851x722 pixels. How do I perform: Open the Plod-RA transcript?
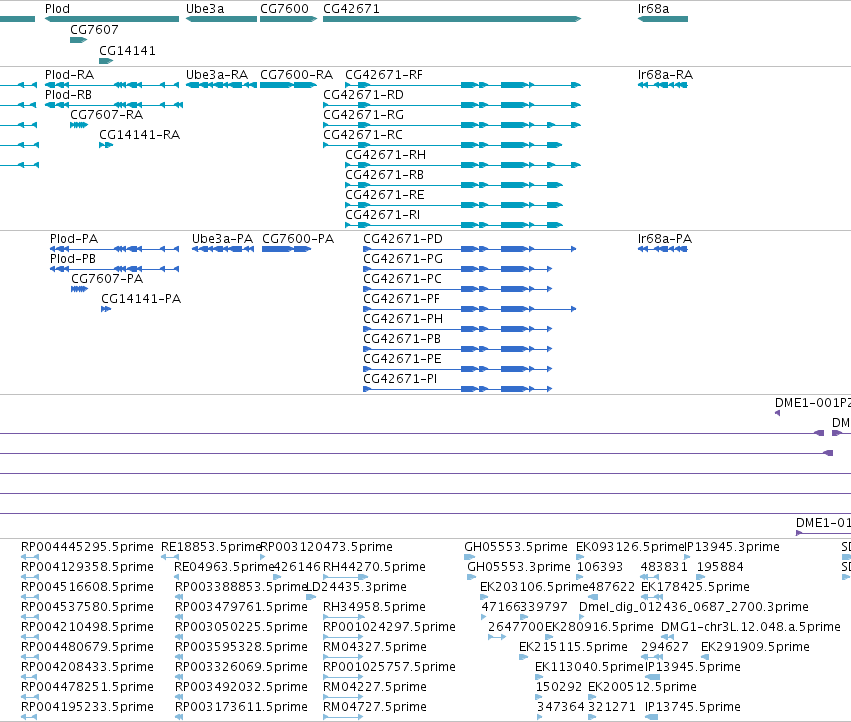(69, 75)
